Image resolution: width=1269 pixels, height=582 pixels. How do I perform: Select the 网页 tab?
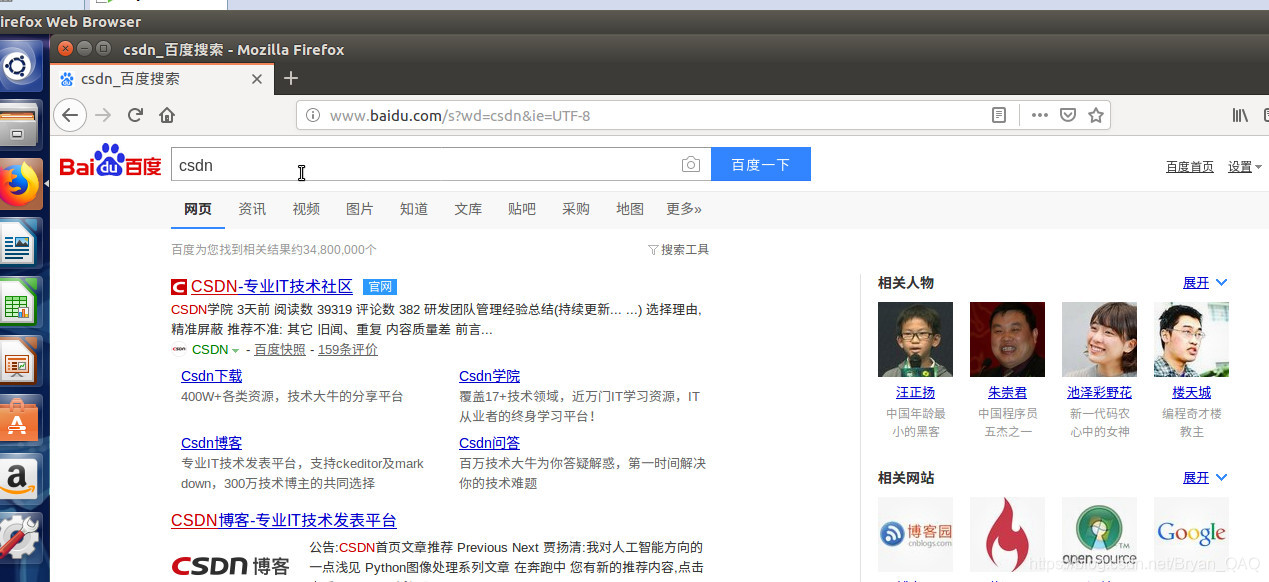point(198,209)
